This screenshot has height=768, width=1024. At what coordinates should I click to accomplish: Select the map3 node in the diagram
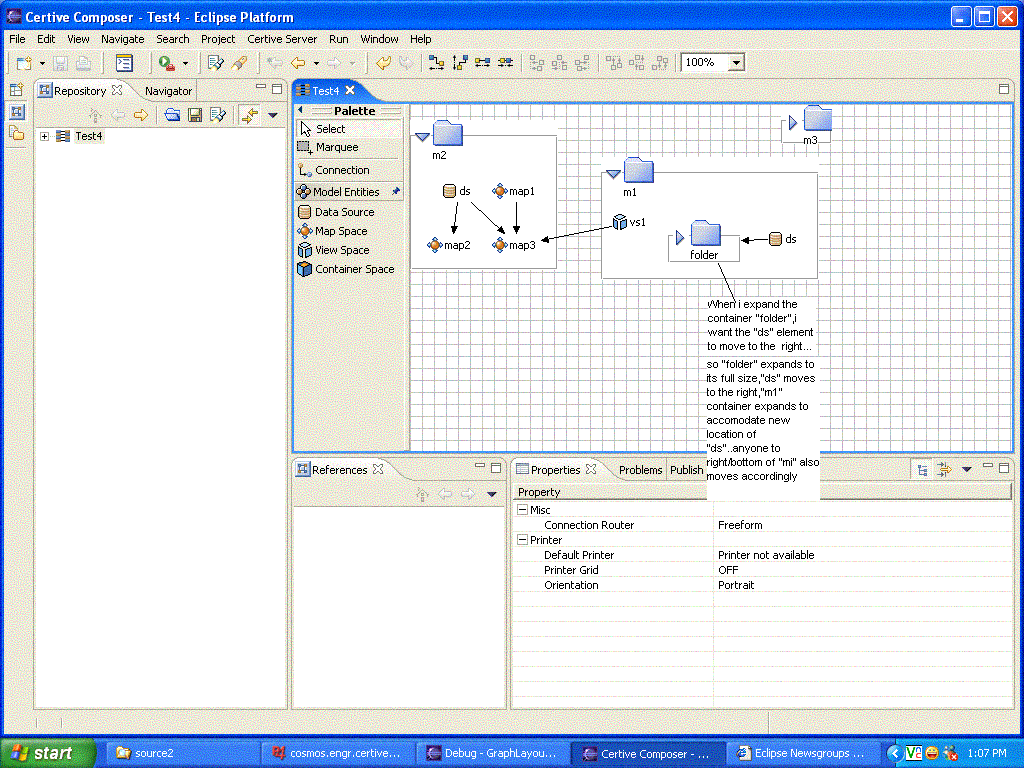[x=514, y=245]
